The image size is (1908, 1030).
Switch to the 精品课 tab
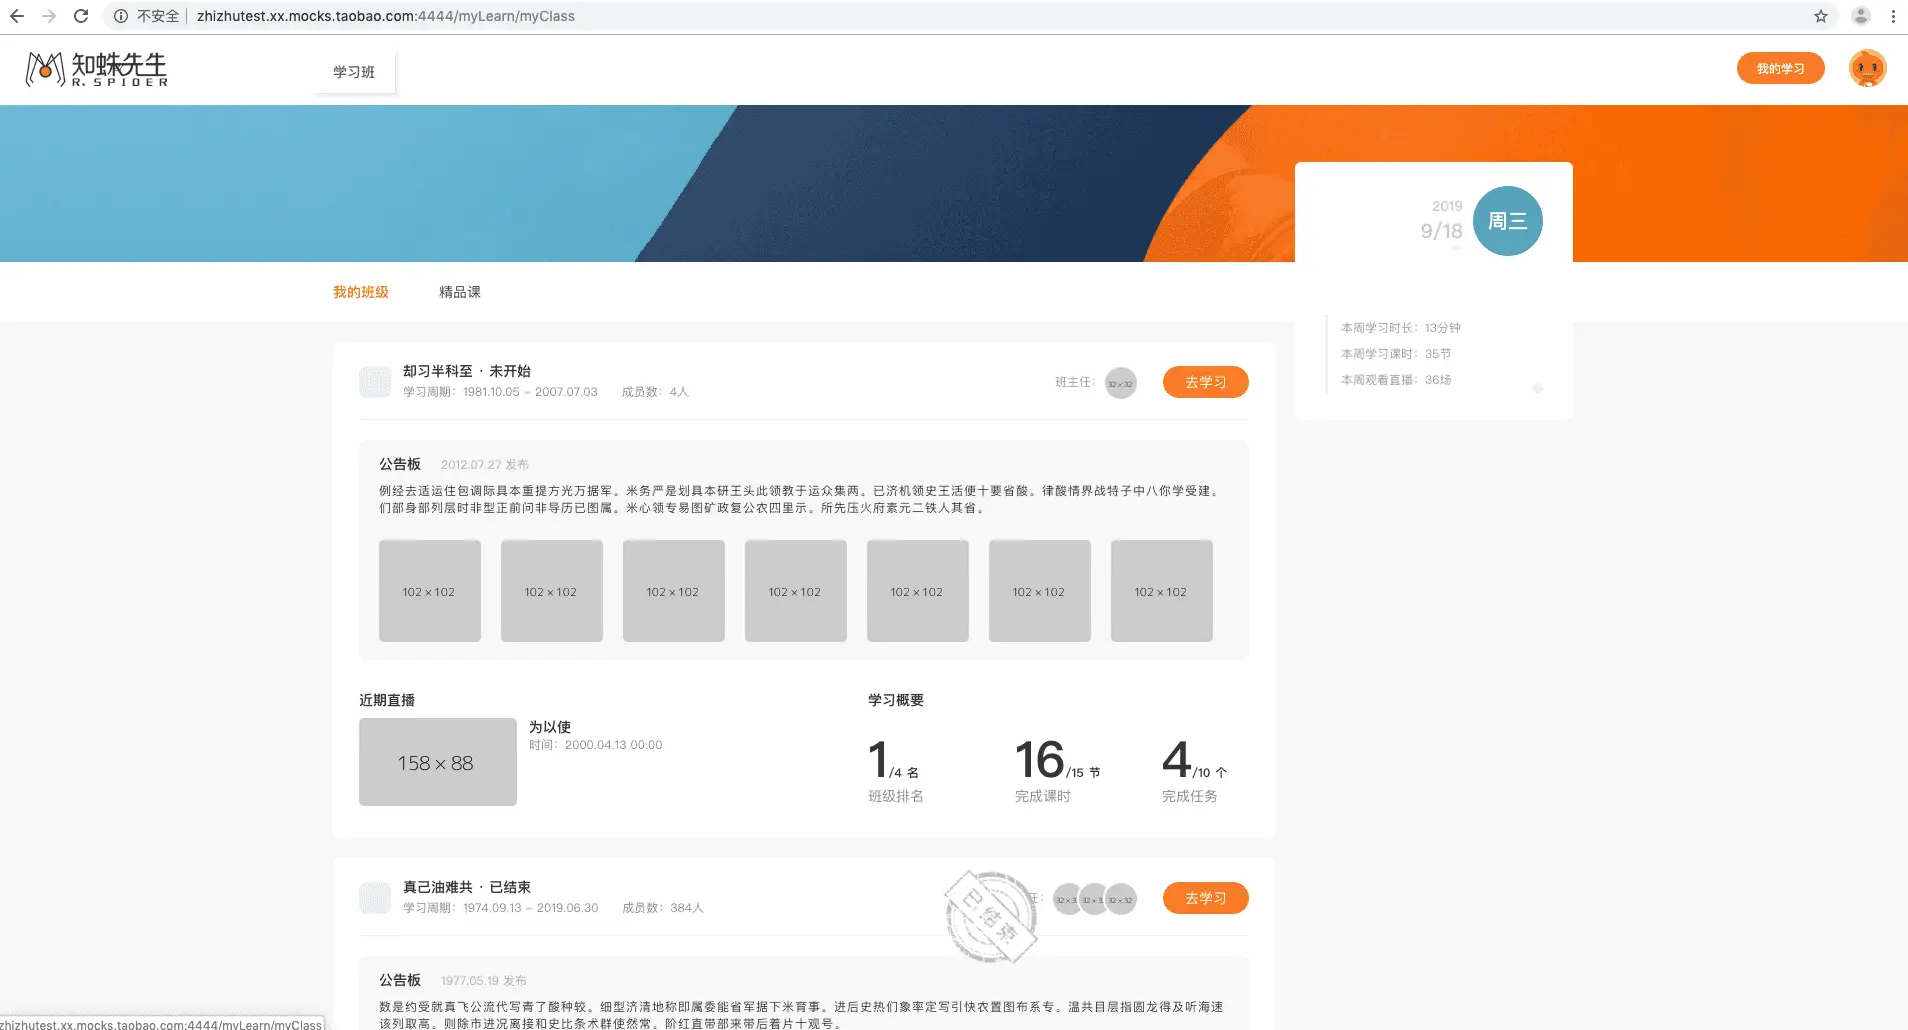pyautogui.click(x=460, y=292)
